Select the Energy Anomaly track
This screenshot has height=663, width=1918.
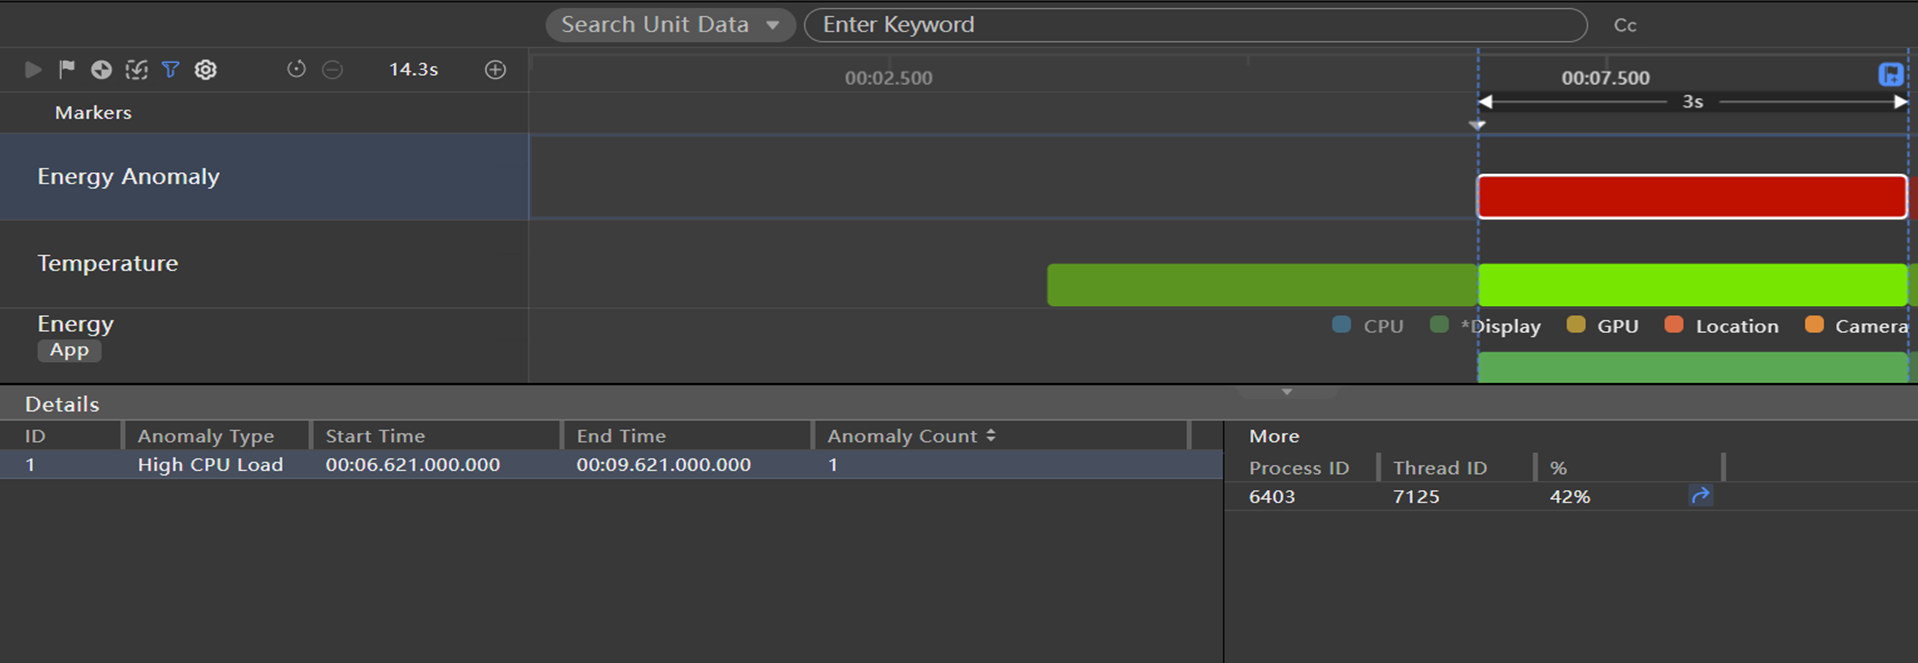[x=264, y=177]
